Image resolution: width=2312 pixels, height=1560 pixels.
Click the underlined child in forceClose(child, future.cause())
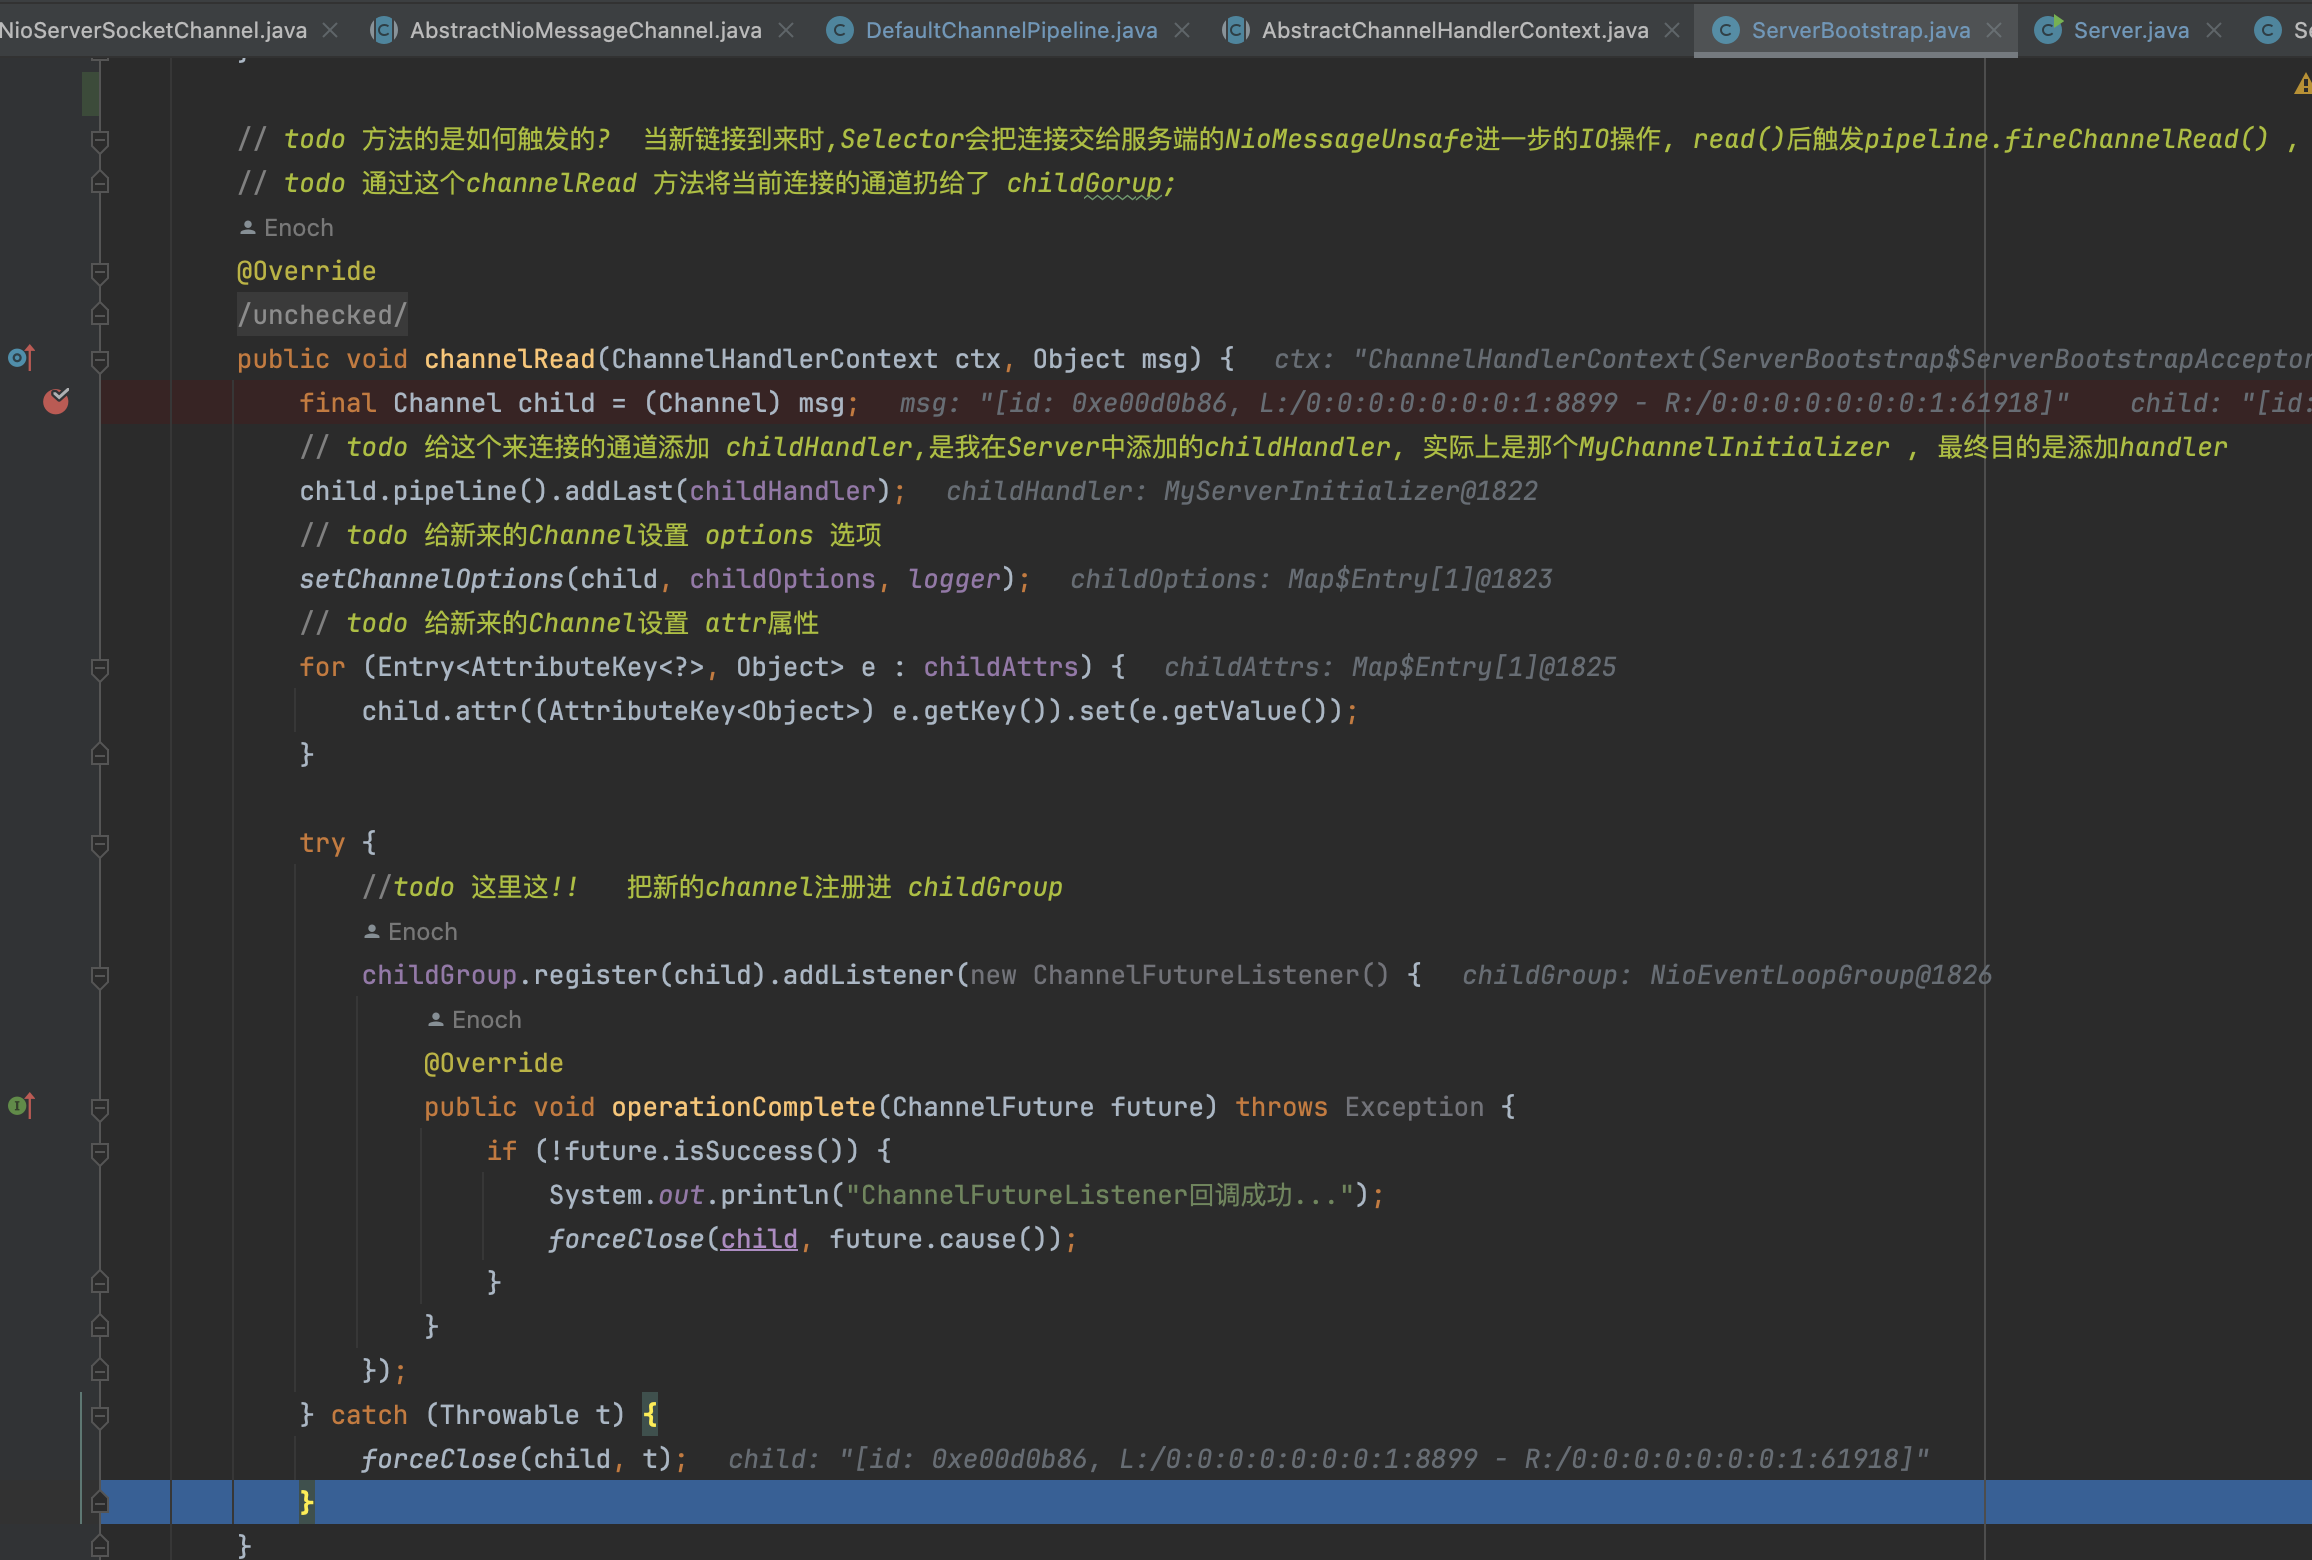coord(759,1239)
